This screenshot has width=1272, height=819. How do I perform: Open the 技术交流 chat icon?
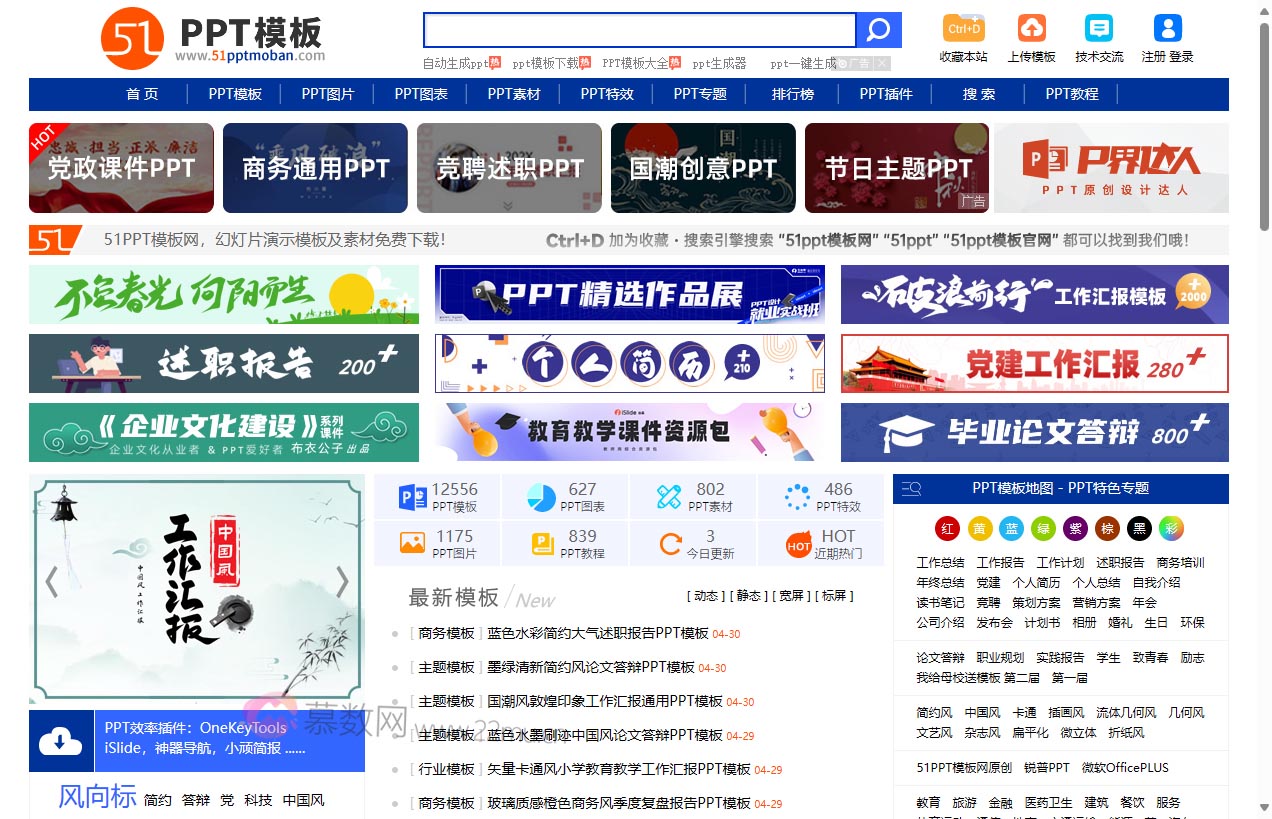click(1099, 26)
